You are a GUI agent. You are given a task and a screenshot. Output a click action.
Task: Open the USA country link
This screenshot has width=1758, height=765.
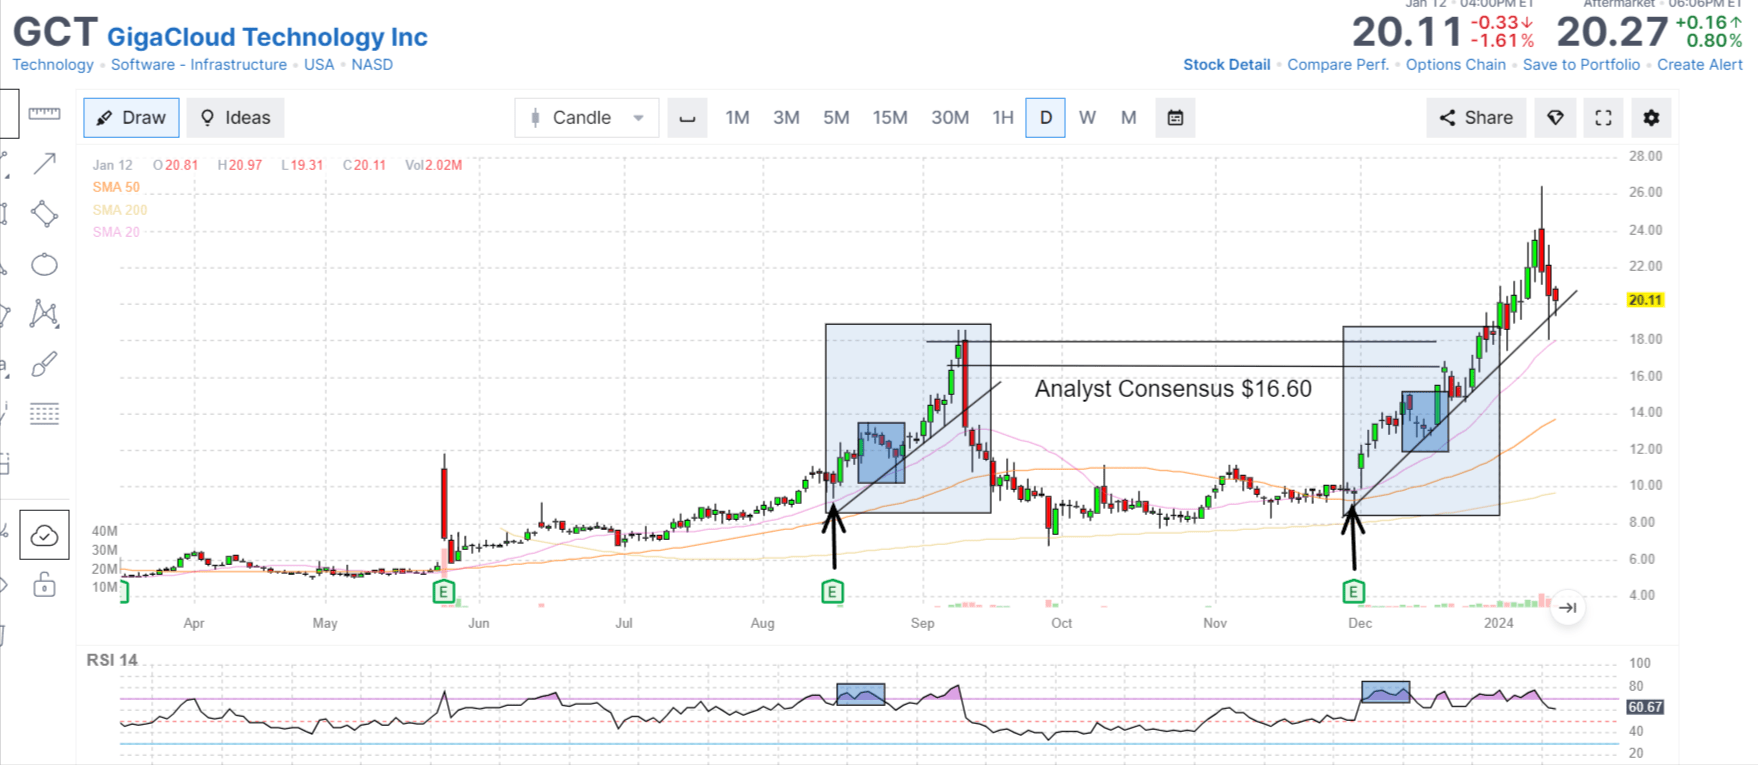319,64
